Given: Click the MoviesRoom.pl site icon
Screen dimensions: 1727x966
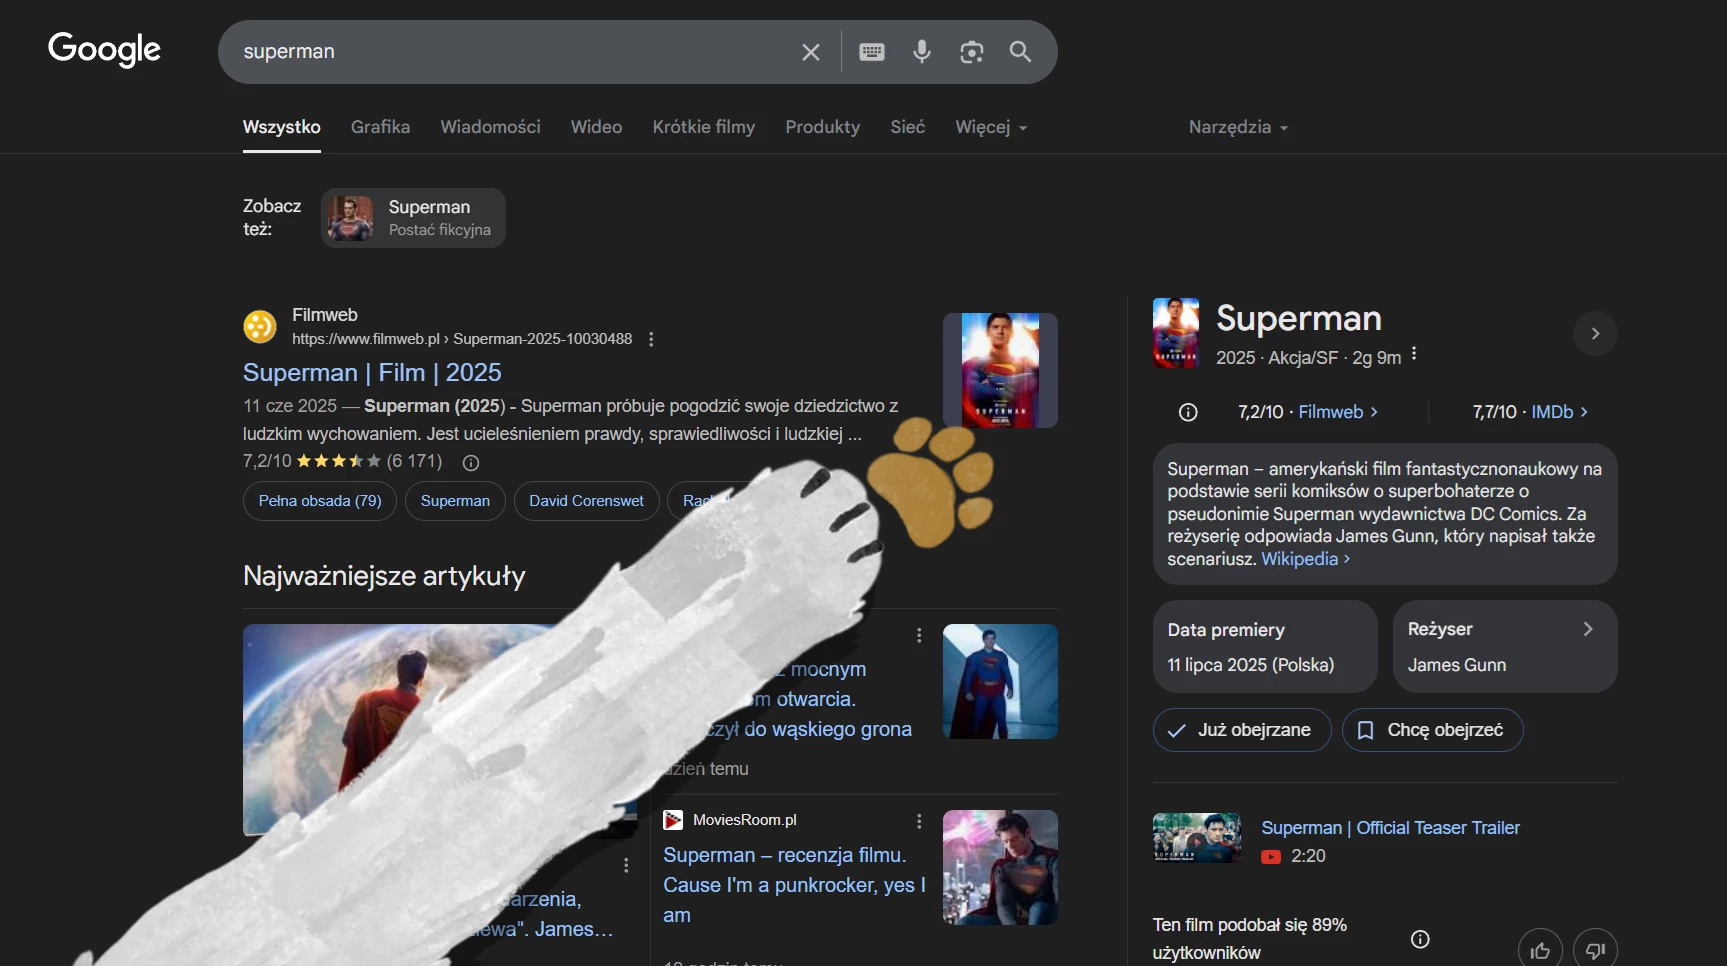Looking at the screenshot, I should [673, 820].
